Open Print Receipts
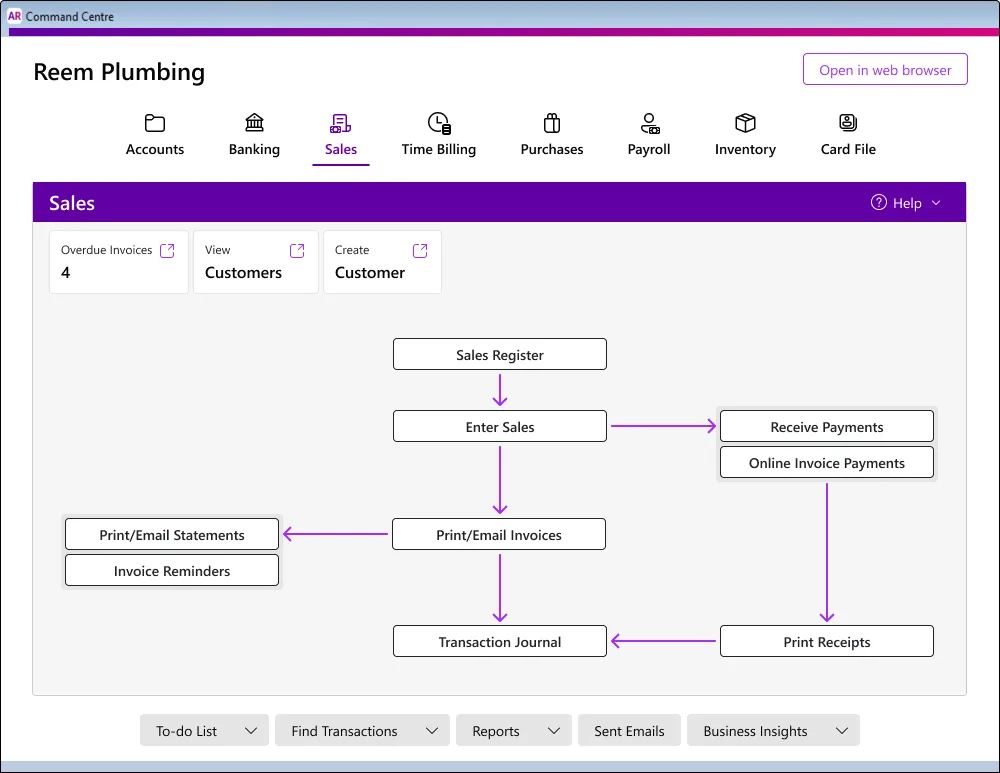This screenshot has height=773, width=1000. pos(827,642)
